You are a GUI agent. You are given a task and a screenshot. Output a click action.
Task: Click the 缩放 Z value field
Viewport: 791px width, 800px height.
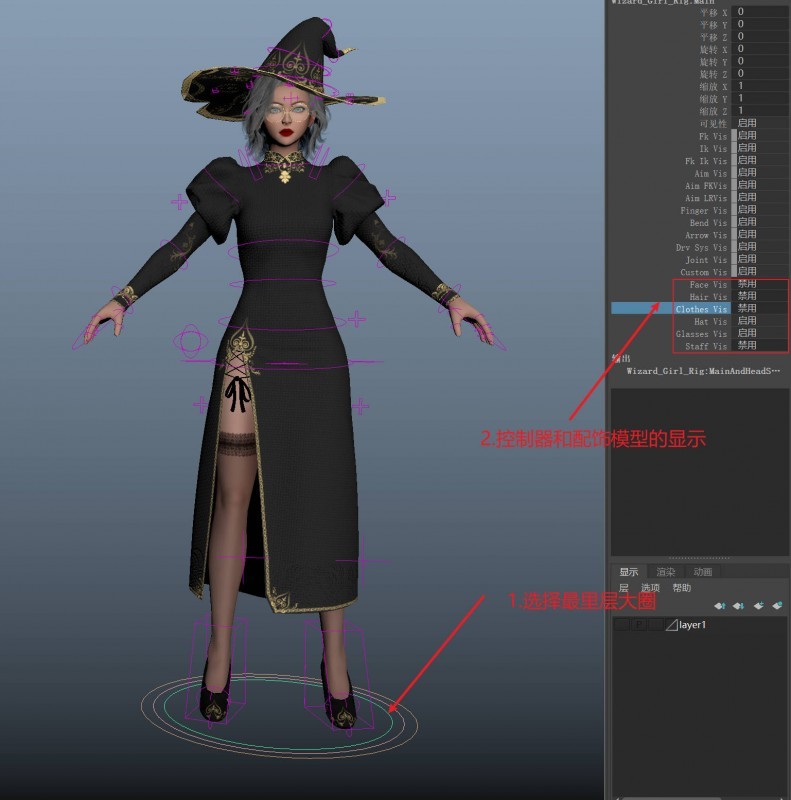760,111
